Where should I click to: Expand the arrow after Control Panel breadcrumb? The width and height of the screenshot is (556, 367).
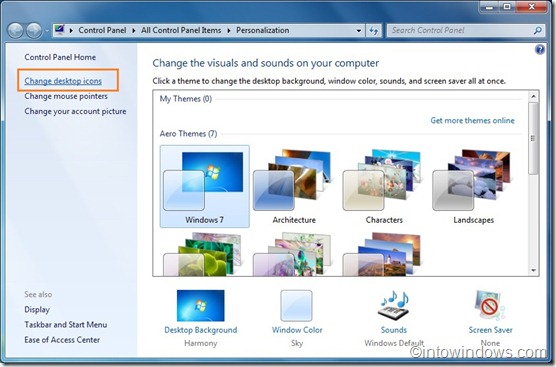(134, 30)
